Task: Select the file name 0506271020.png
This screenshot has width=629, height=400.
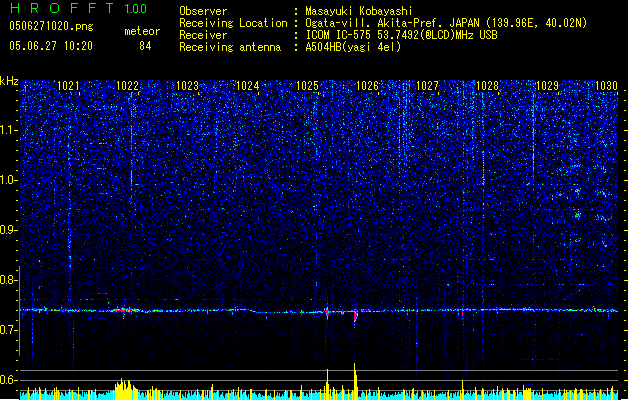Action: [51, 26]
